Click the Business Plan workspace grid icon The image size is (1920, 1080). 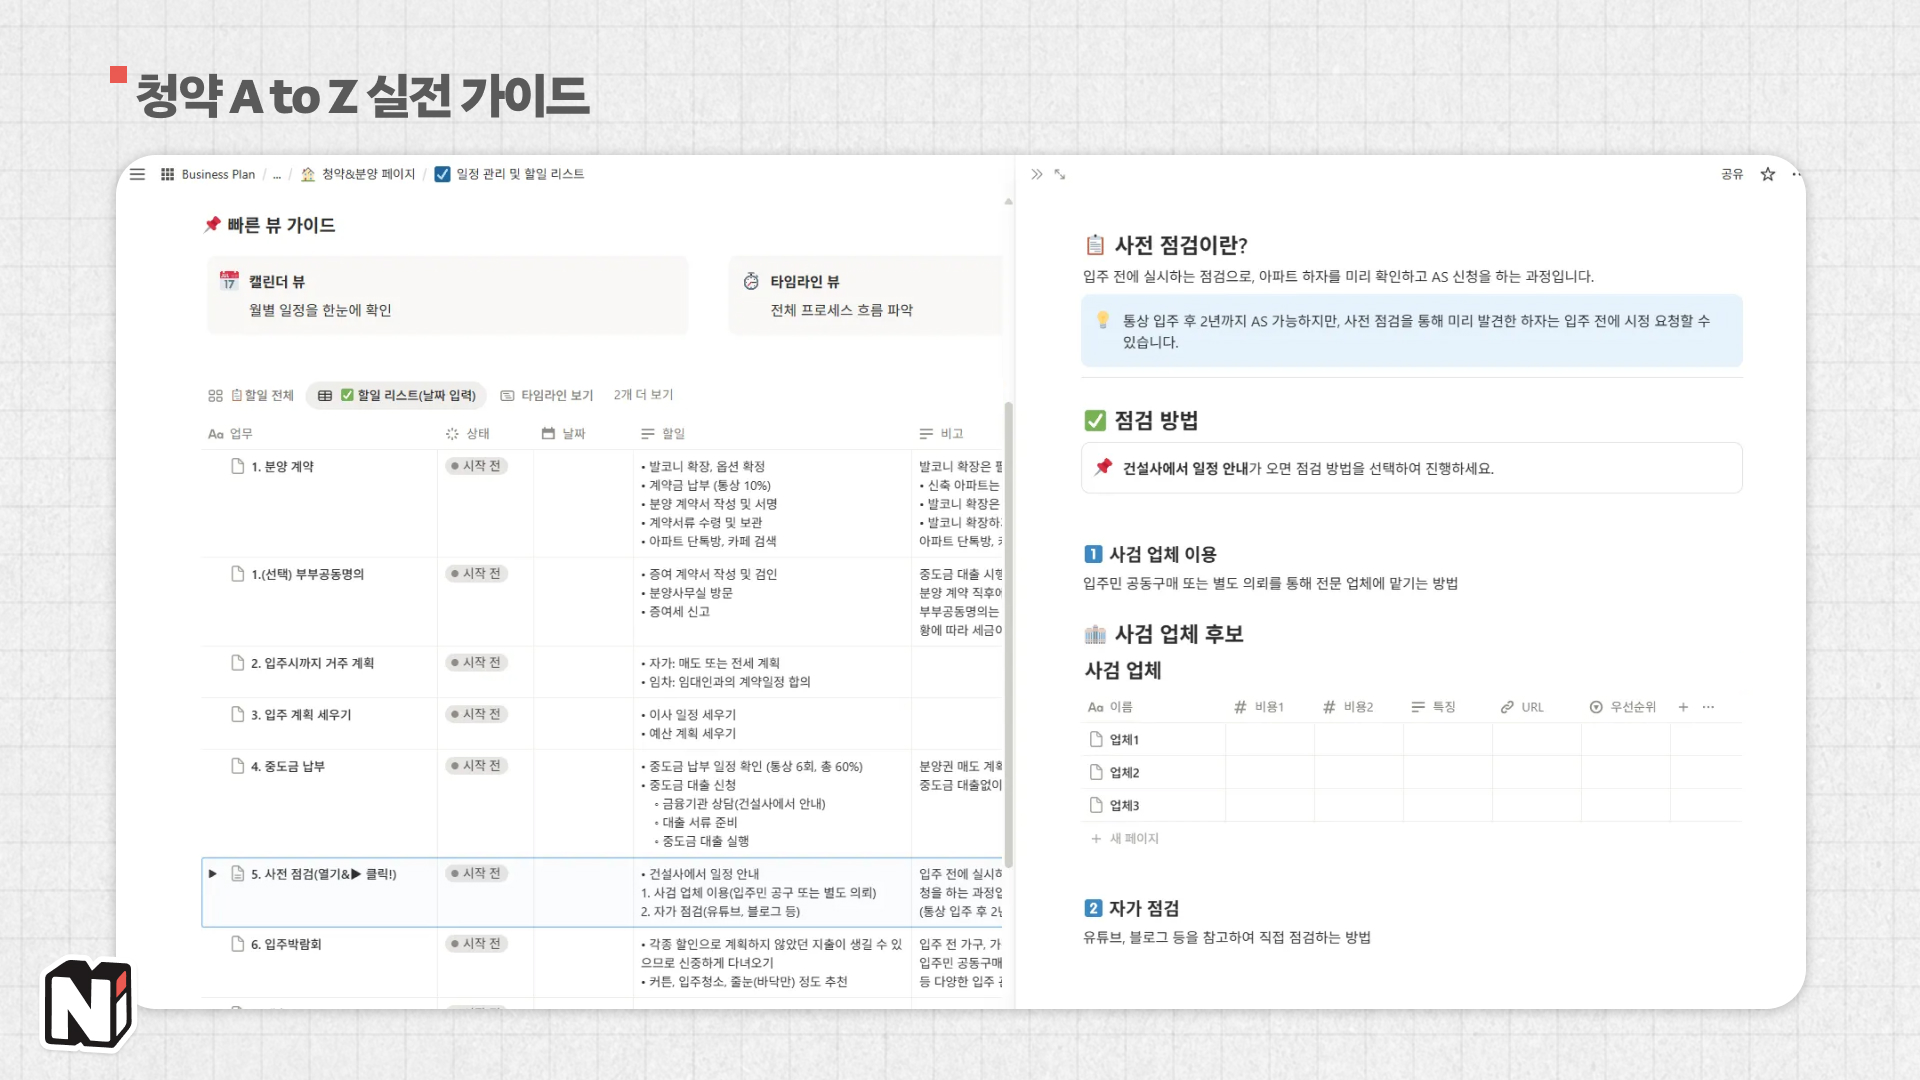tap(166, 174)
